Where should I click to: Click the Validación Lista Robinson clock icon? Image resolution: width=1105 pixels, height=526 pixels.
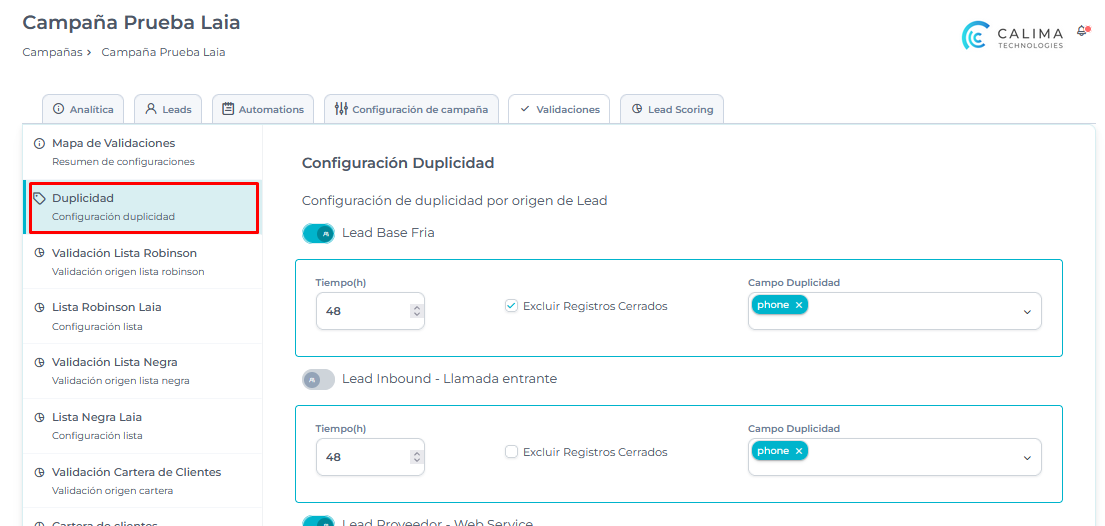pos(40,253)
